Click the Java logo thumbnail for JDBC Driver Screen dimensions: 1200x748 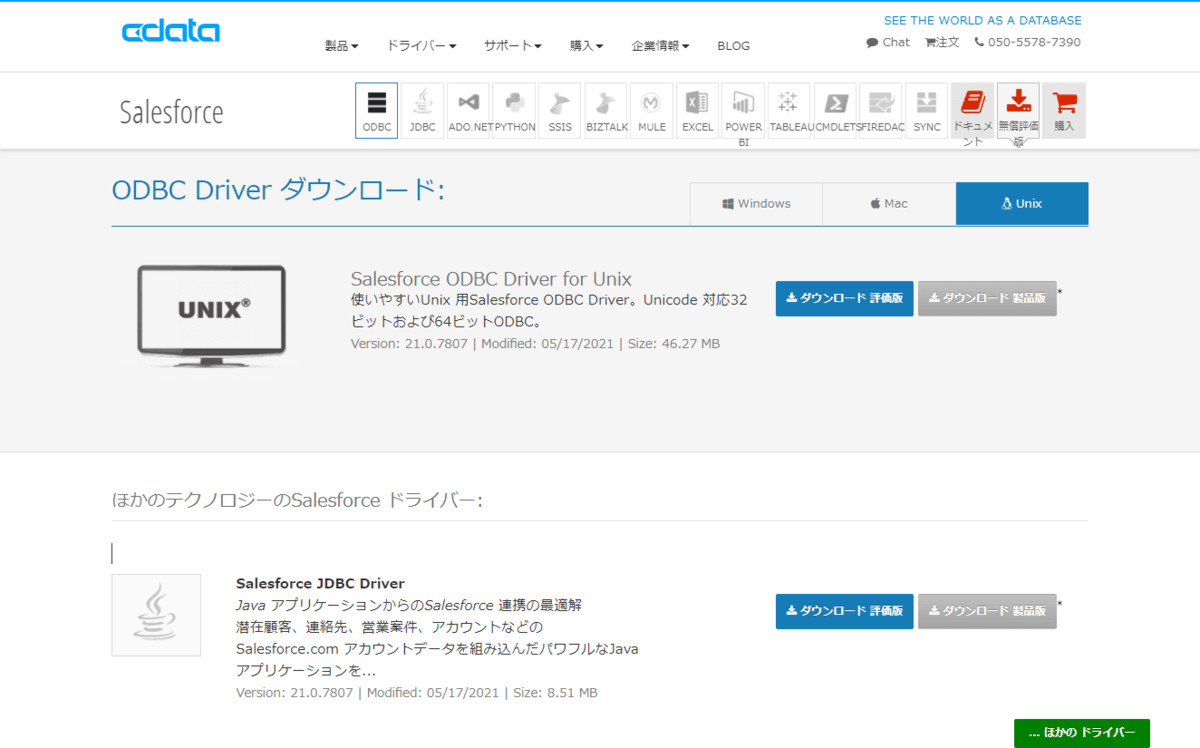tap(156, 615)
